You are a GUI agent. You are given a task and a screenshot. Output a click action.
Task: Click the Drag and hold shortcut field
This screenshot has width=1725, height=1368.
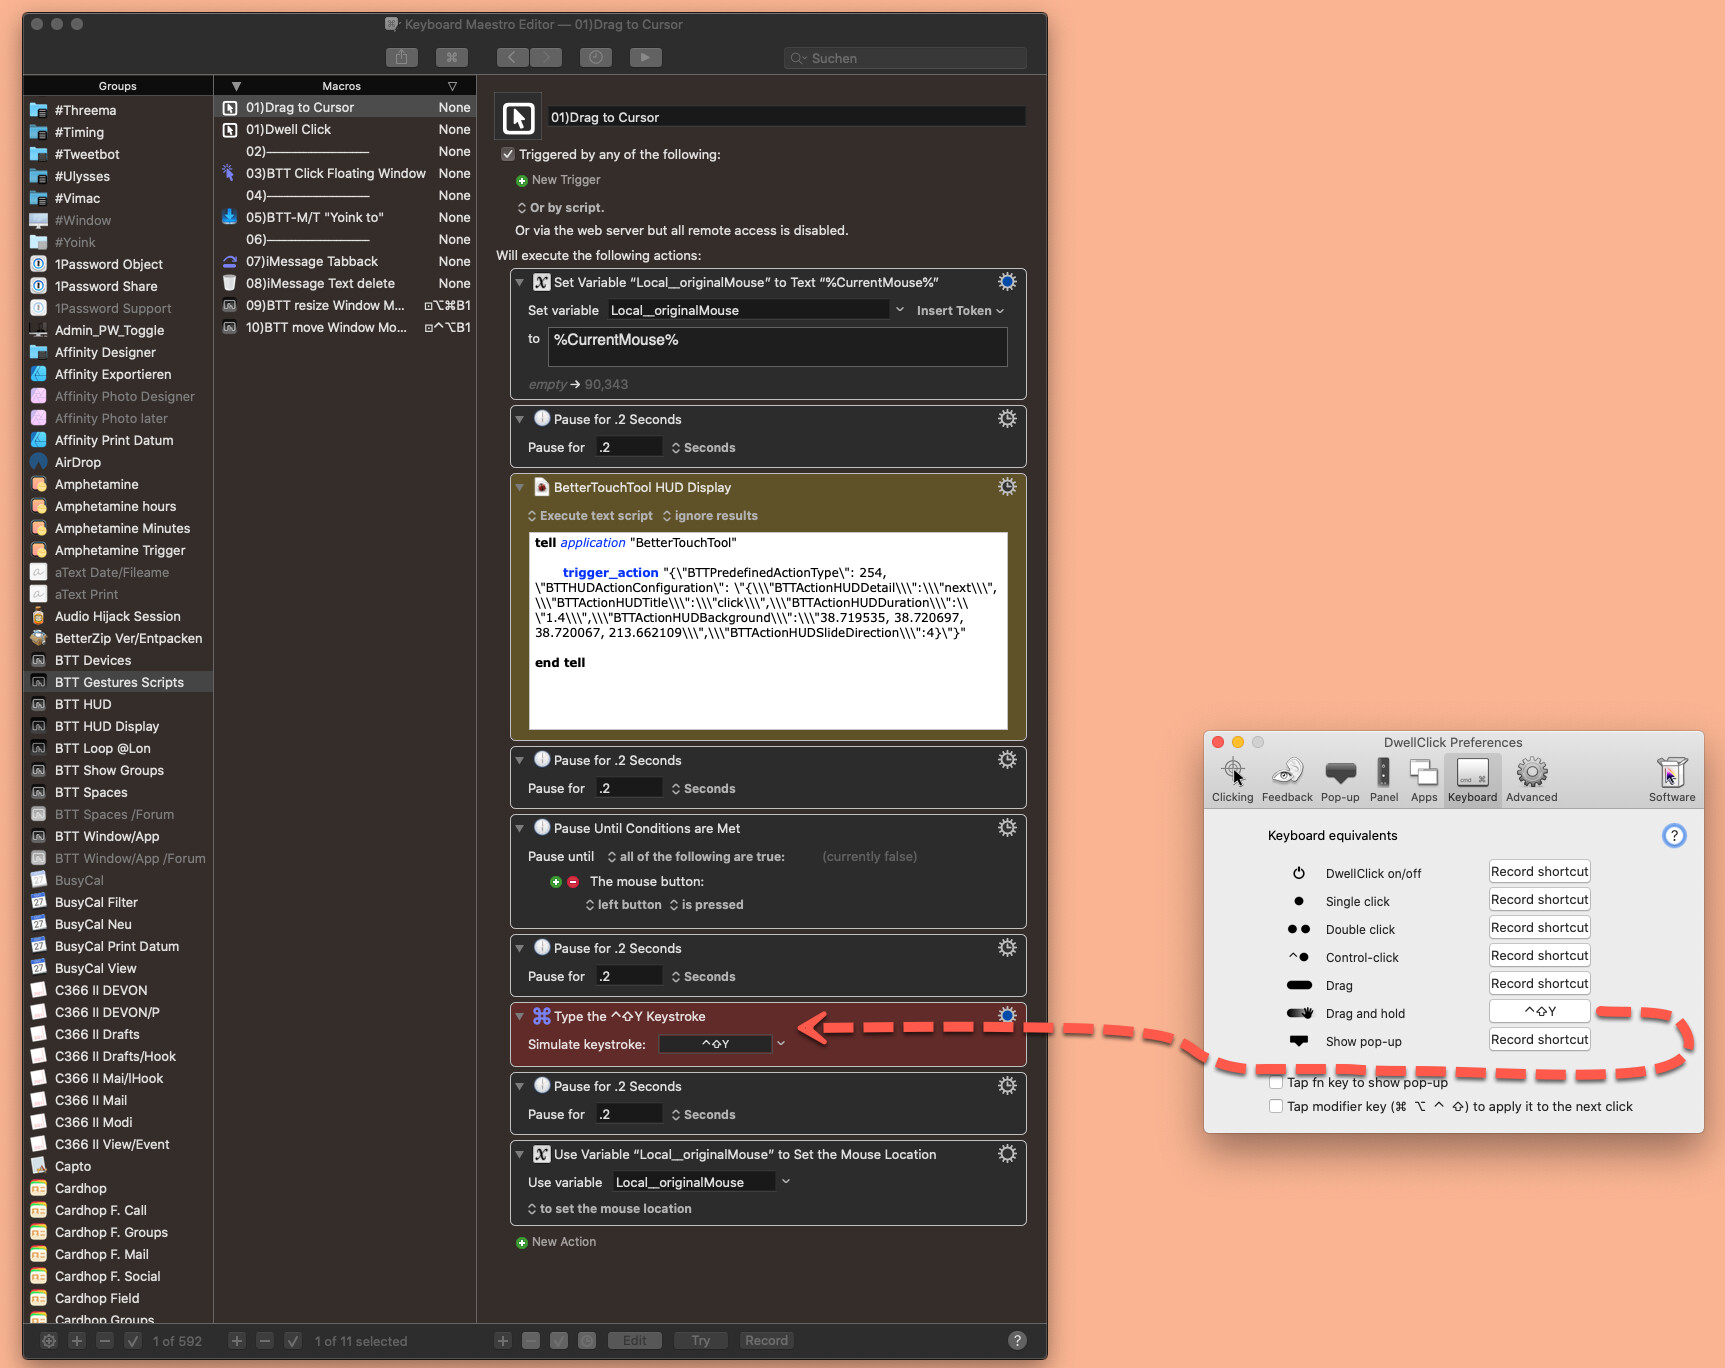tap(1540, 1012)
